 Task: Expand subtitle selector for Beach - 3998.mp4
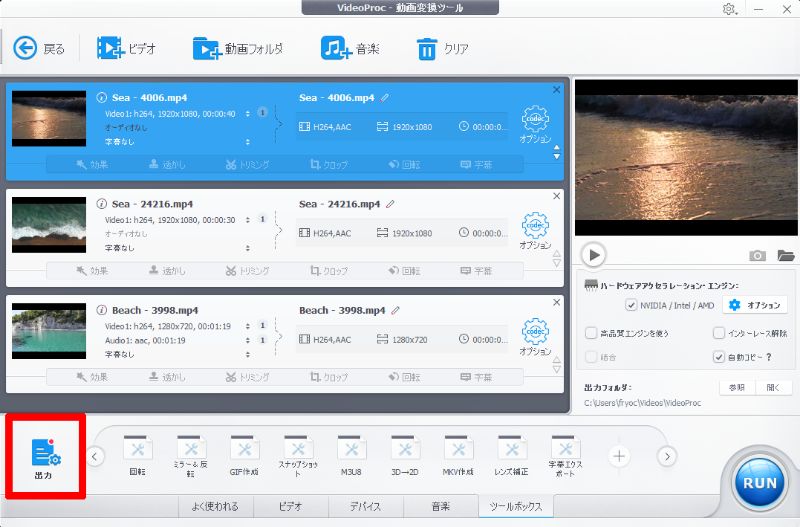[247, 355]
